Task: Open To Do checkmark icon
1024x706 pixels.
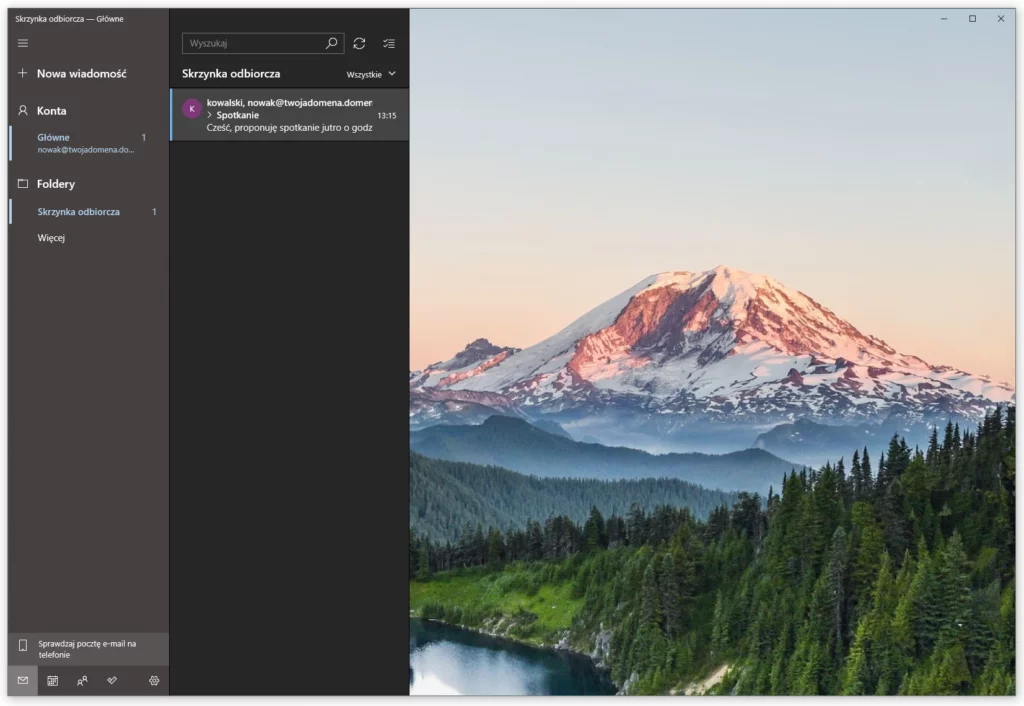Action: (112, 681)
